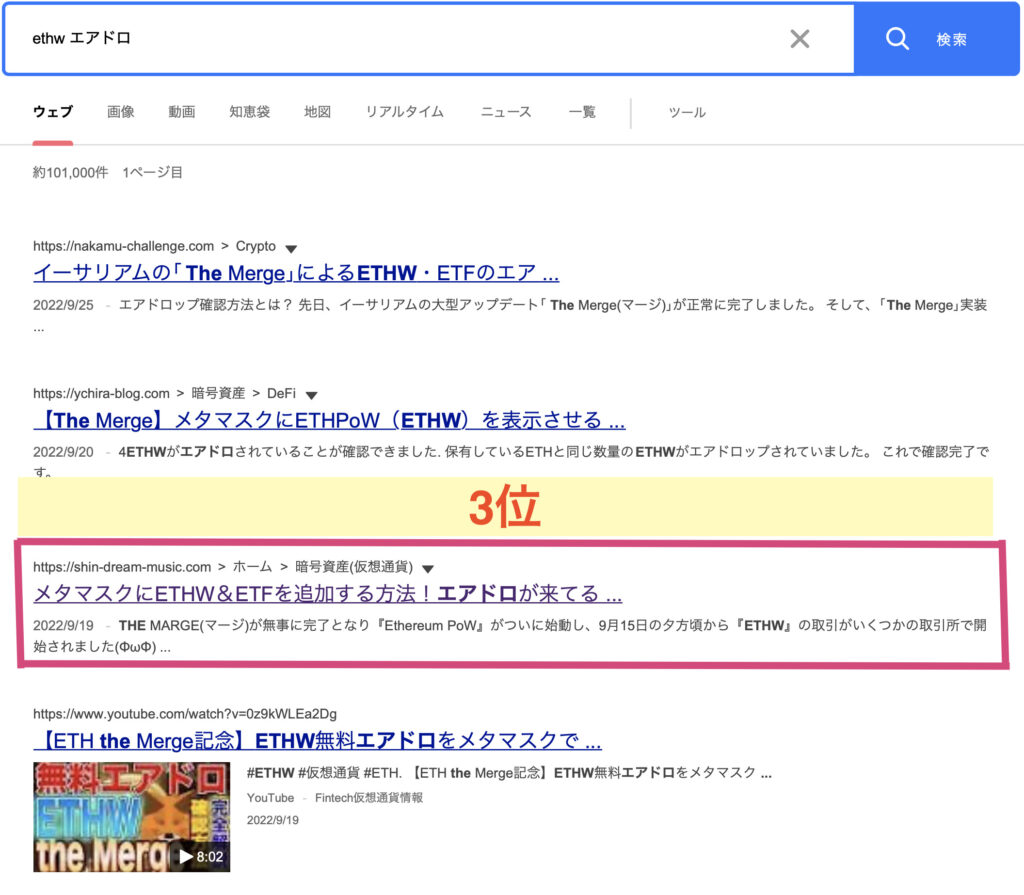
Task: Switch to the ニュース tab
Action: point(506,112)
